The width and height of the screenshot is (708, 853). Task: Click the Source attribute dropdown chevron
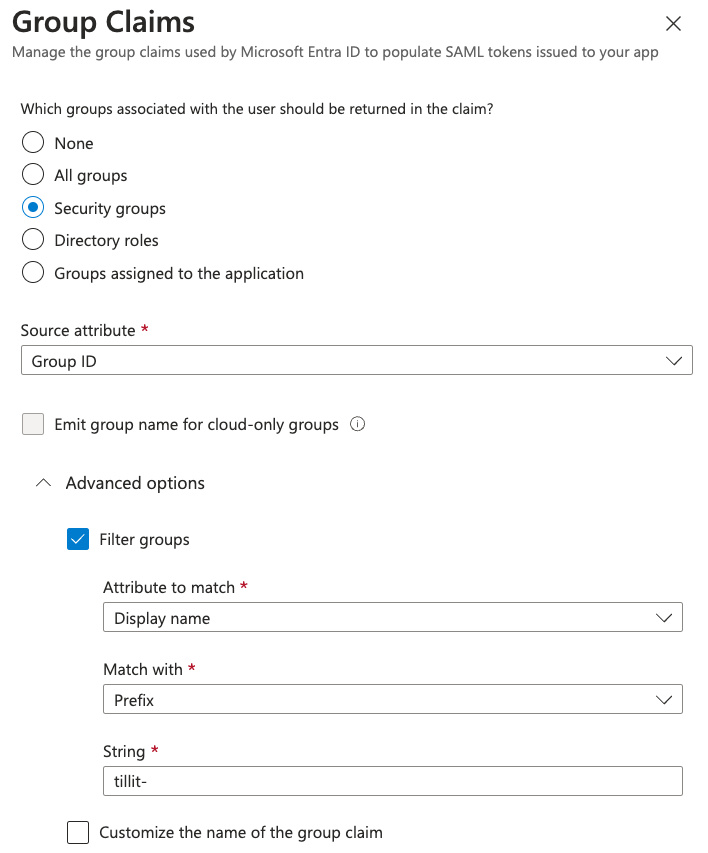tap(674, 361)
